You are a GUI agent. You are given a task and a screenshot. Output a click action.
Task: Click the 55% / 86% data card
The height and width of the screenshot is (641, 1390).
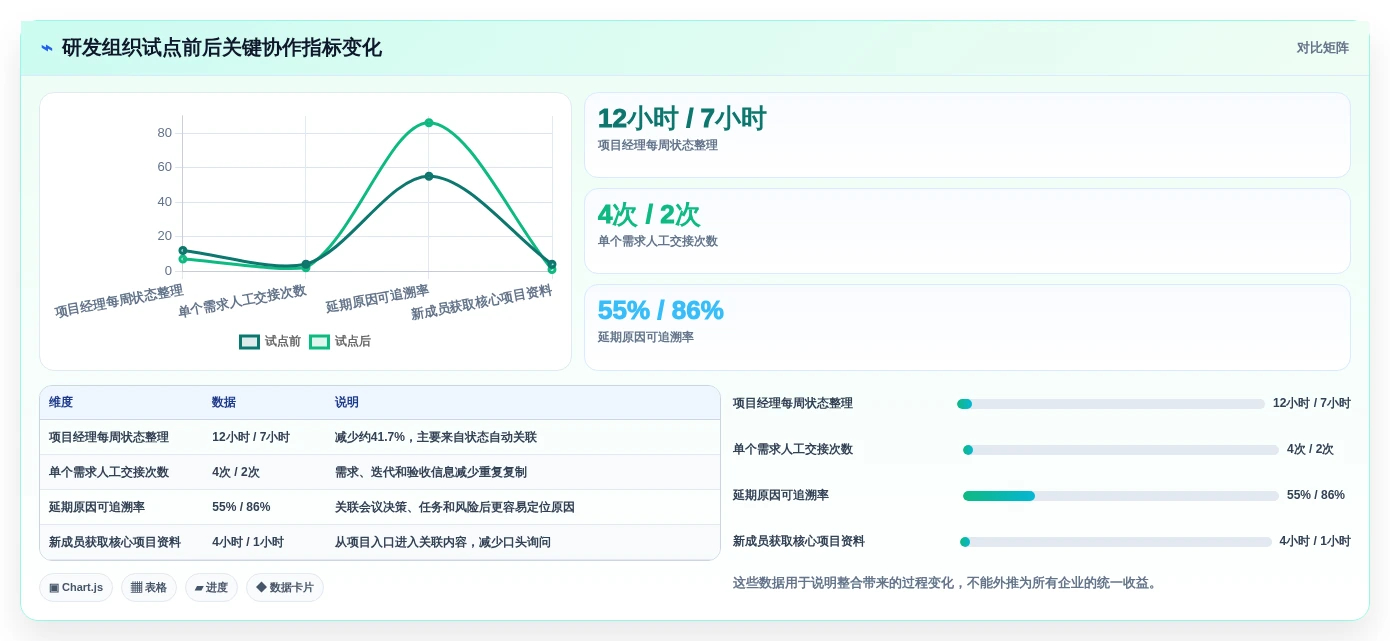(967, 327)
